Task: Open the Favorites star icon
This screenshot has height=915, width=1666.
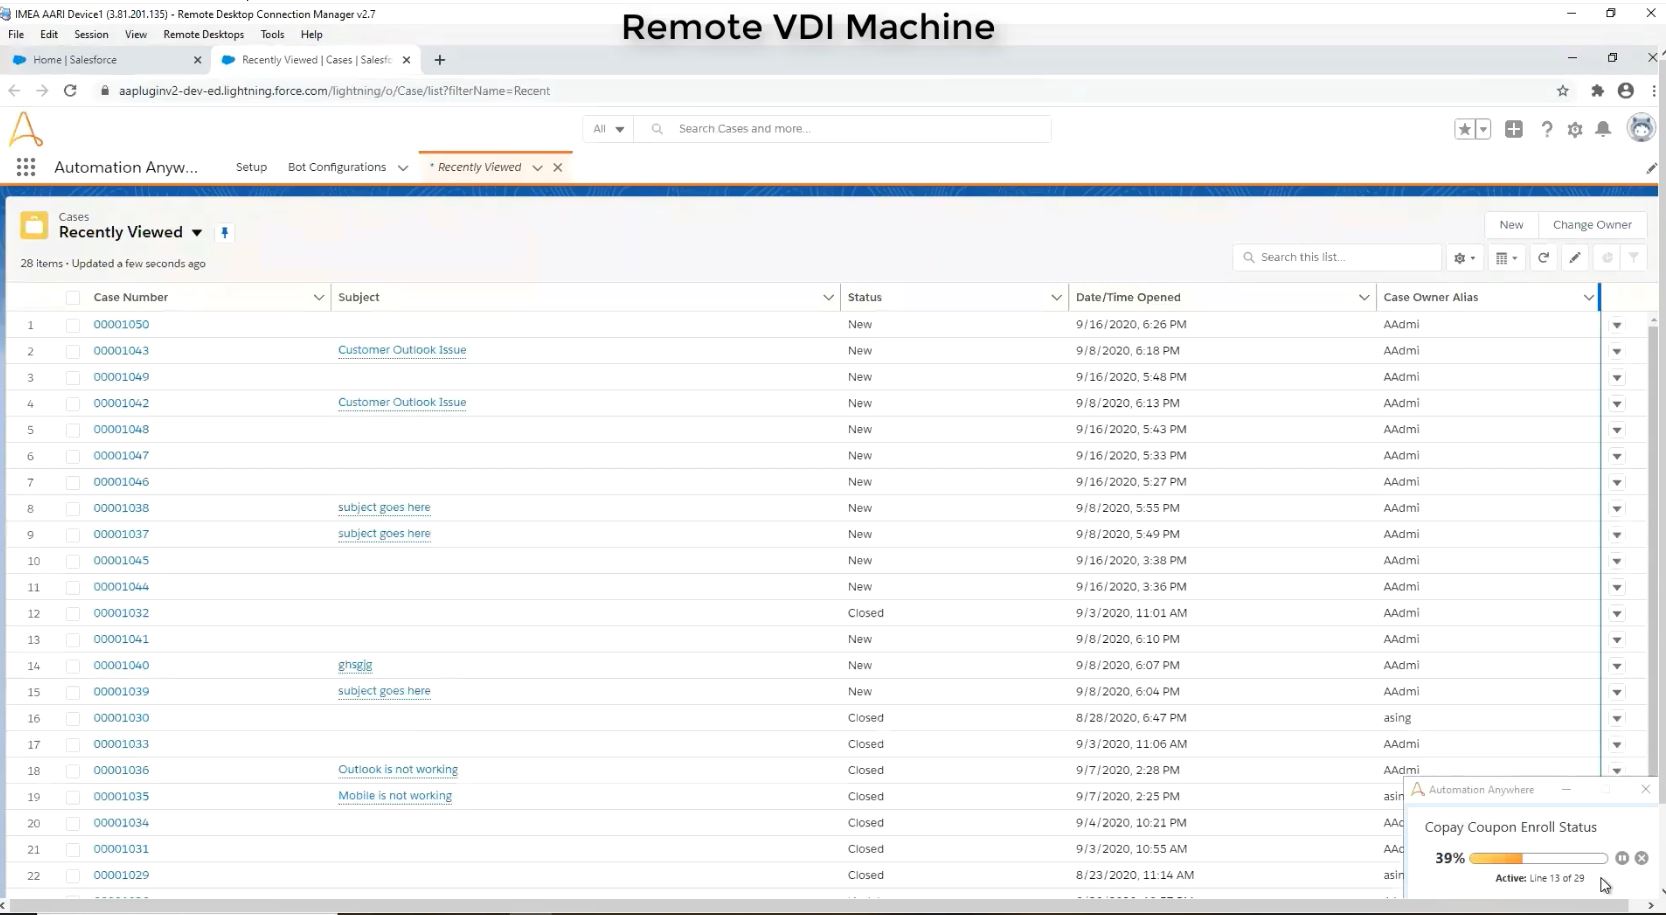Action: tap(1464, 129)
